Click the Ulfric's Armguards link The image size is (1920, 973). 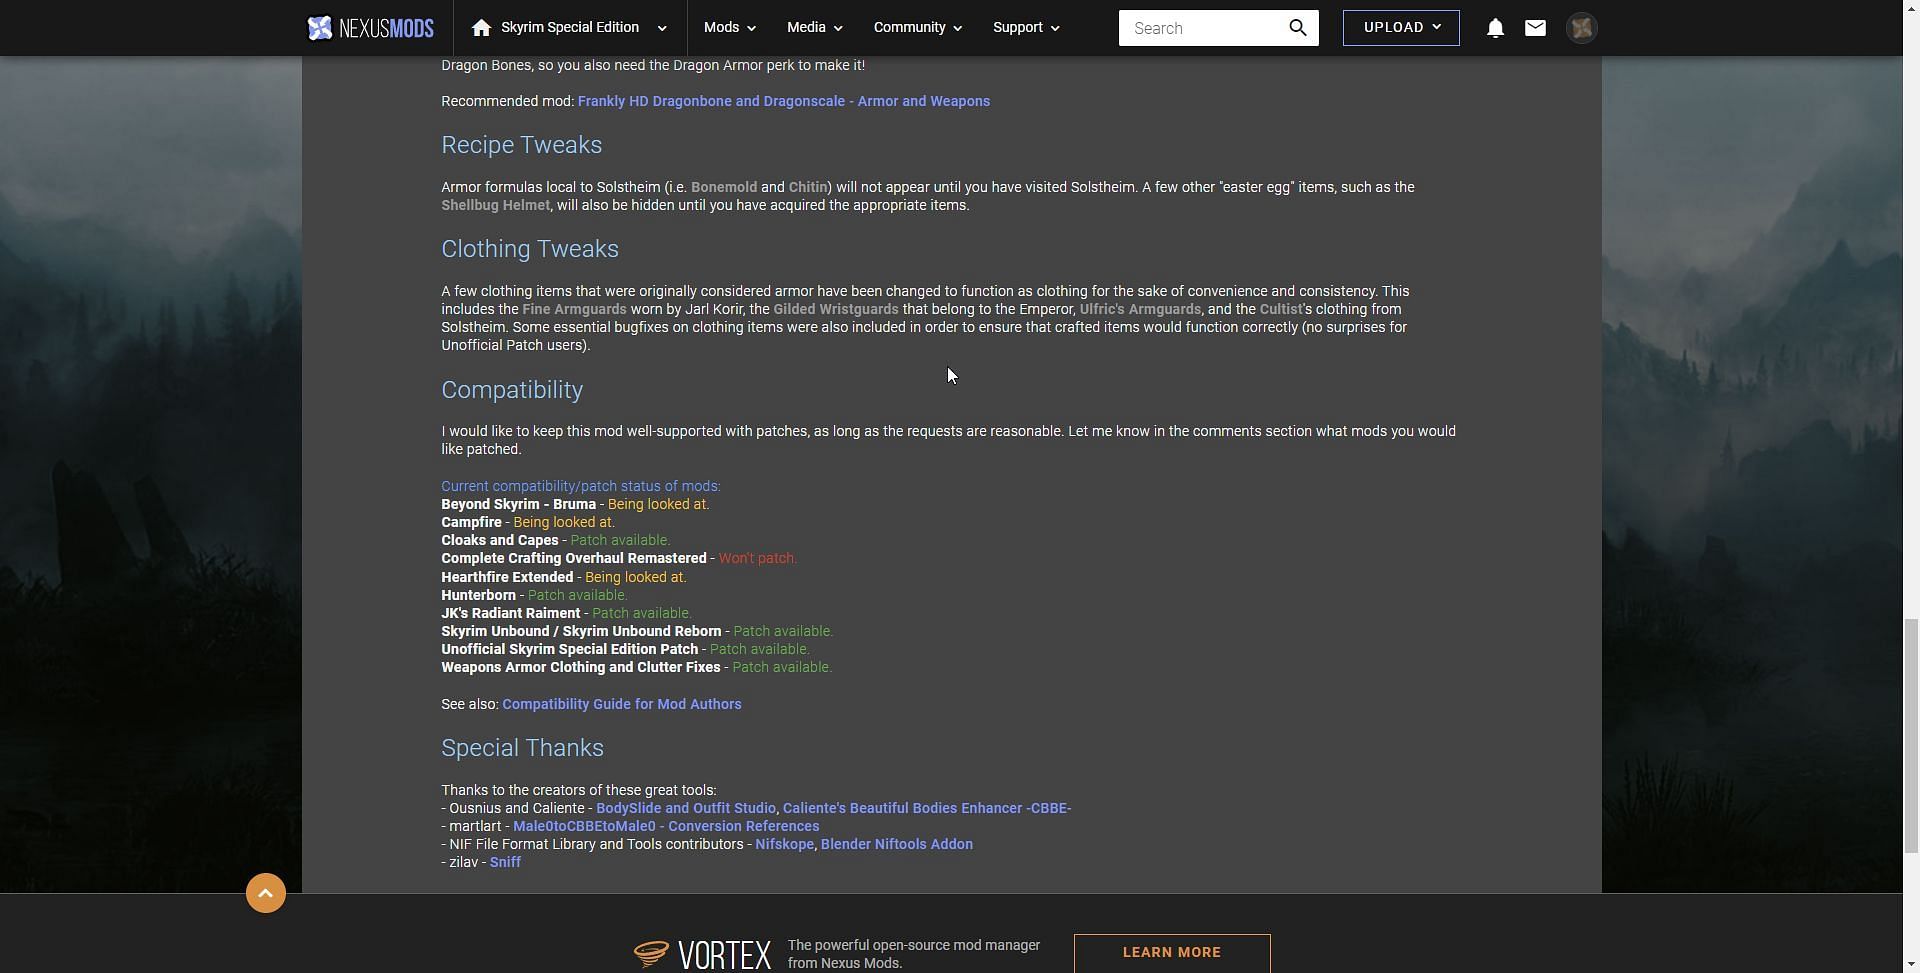(x=1140, y=309)
